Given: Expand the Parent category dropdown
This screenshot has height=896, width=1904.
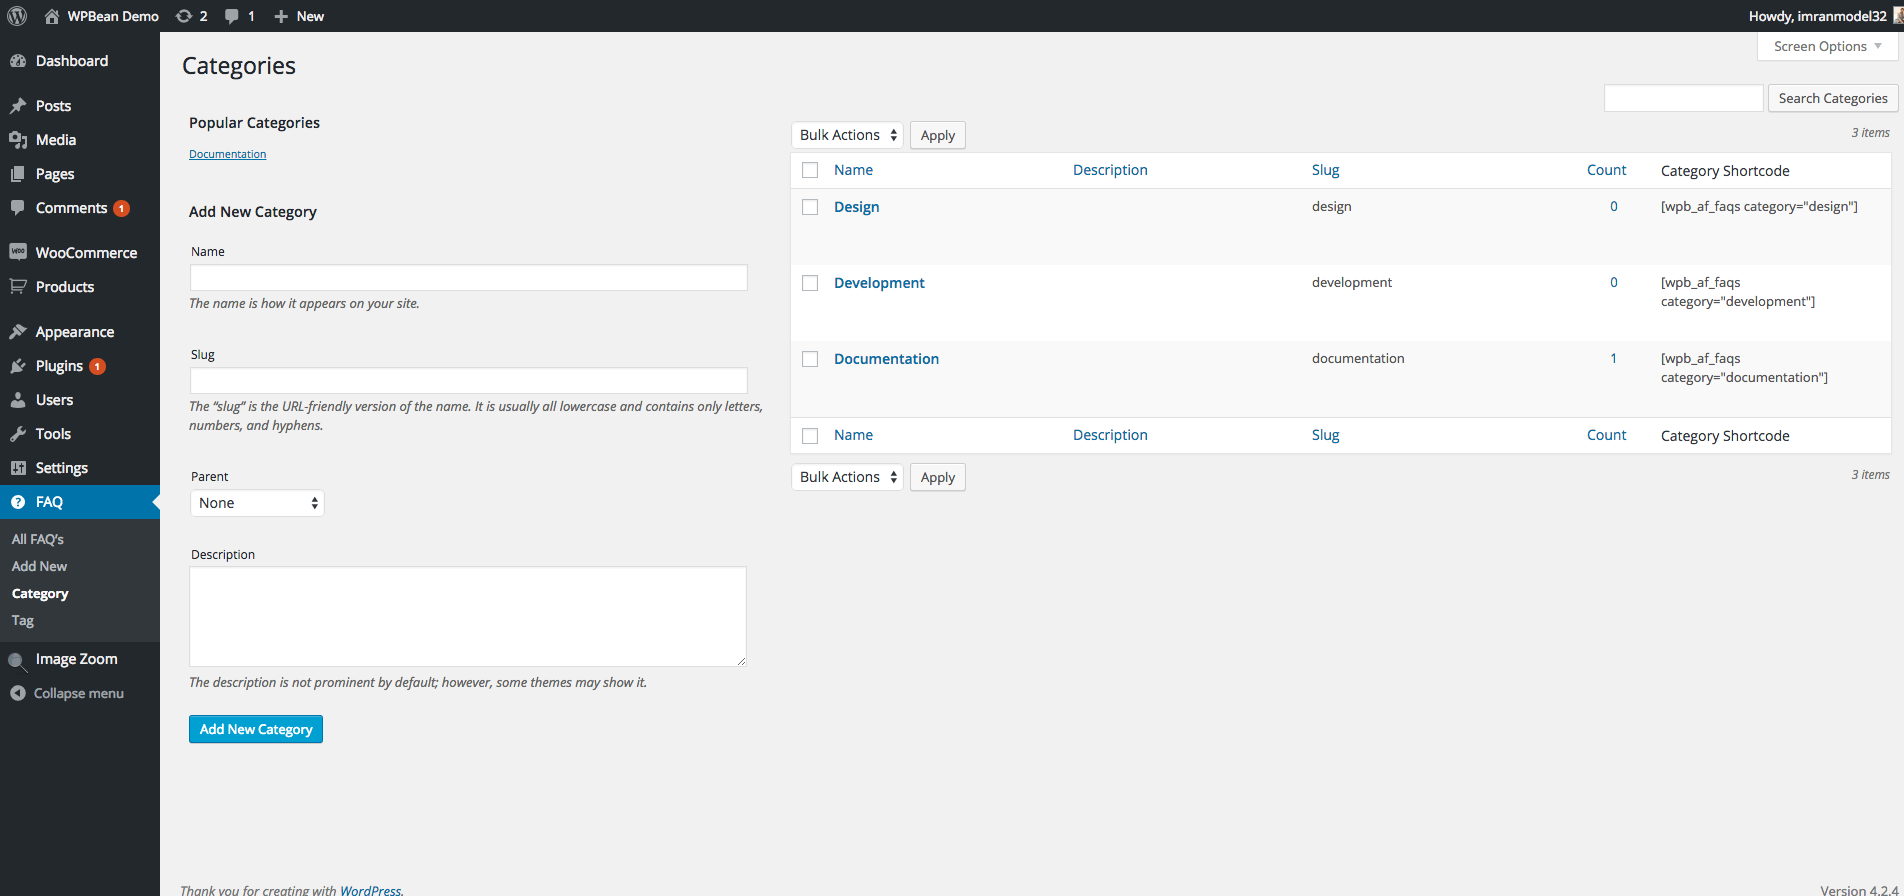Looking at the screenshot, I should click(x=257, y=503).
